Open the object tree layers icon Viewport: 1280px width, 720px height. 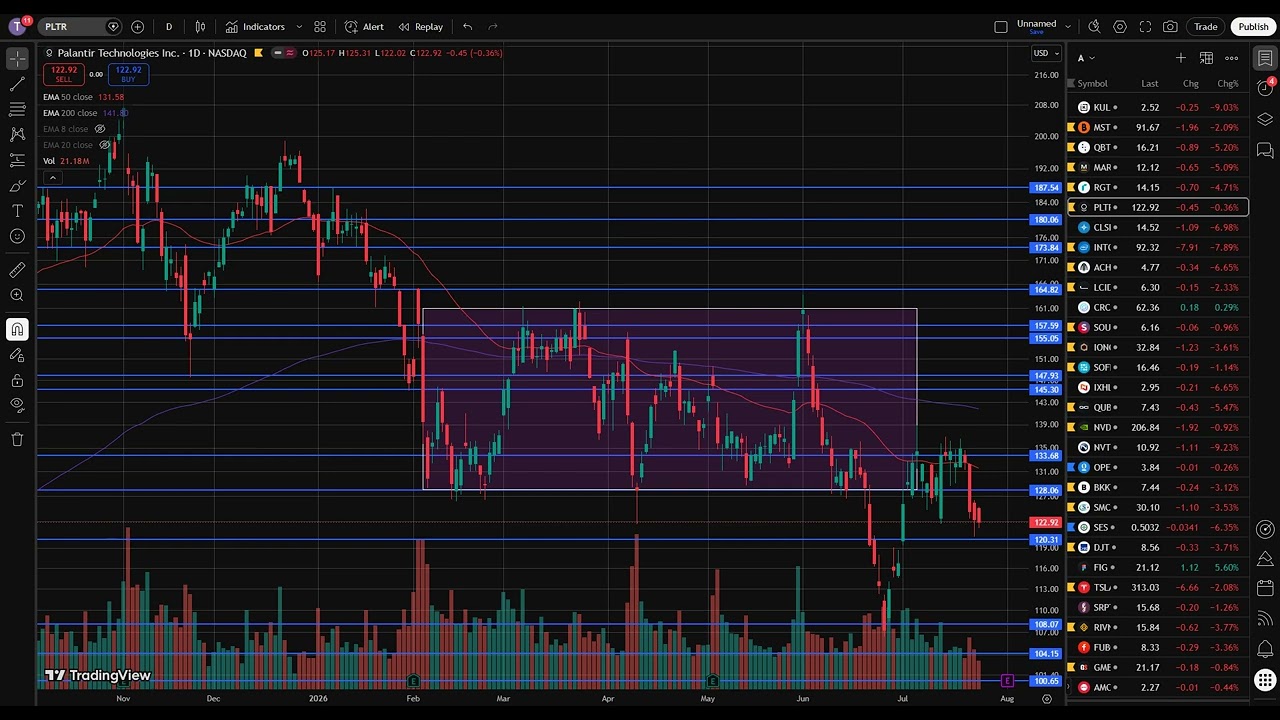click(1265, 119)
